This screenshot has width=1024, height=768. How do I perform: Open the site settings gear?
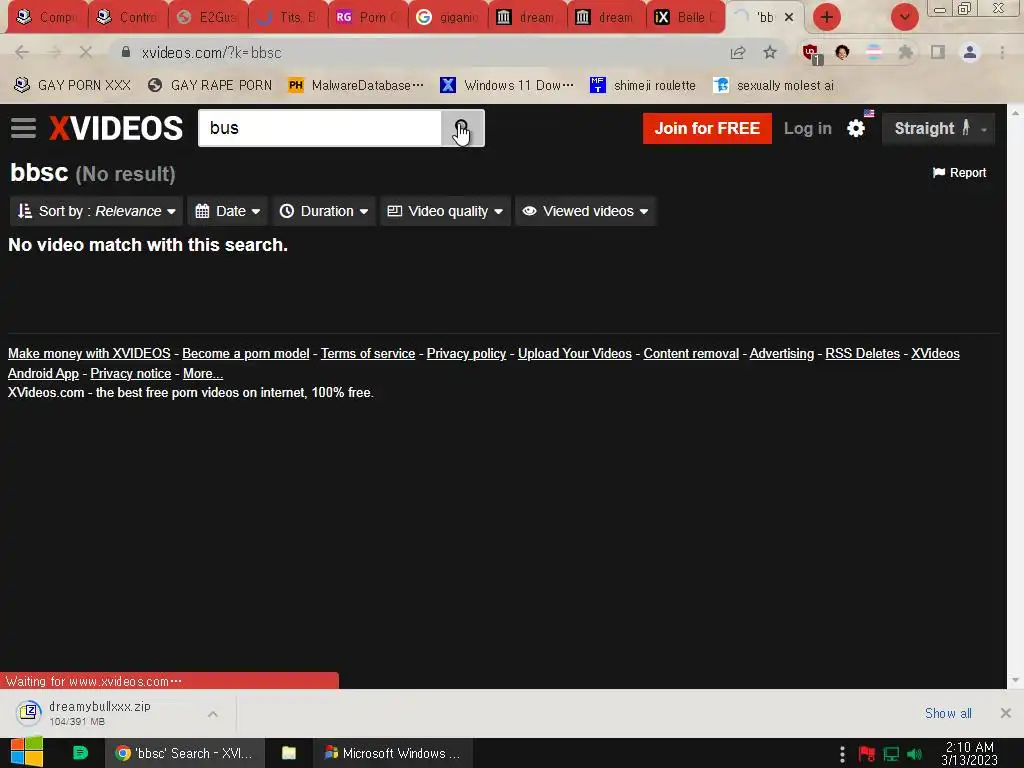point(856,128)
